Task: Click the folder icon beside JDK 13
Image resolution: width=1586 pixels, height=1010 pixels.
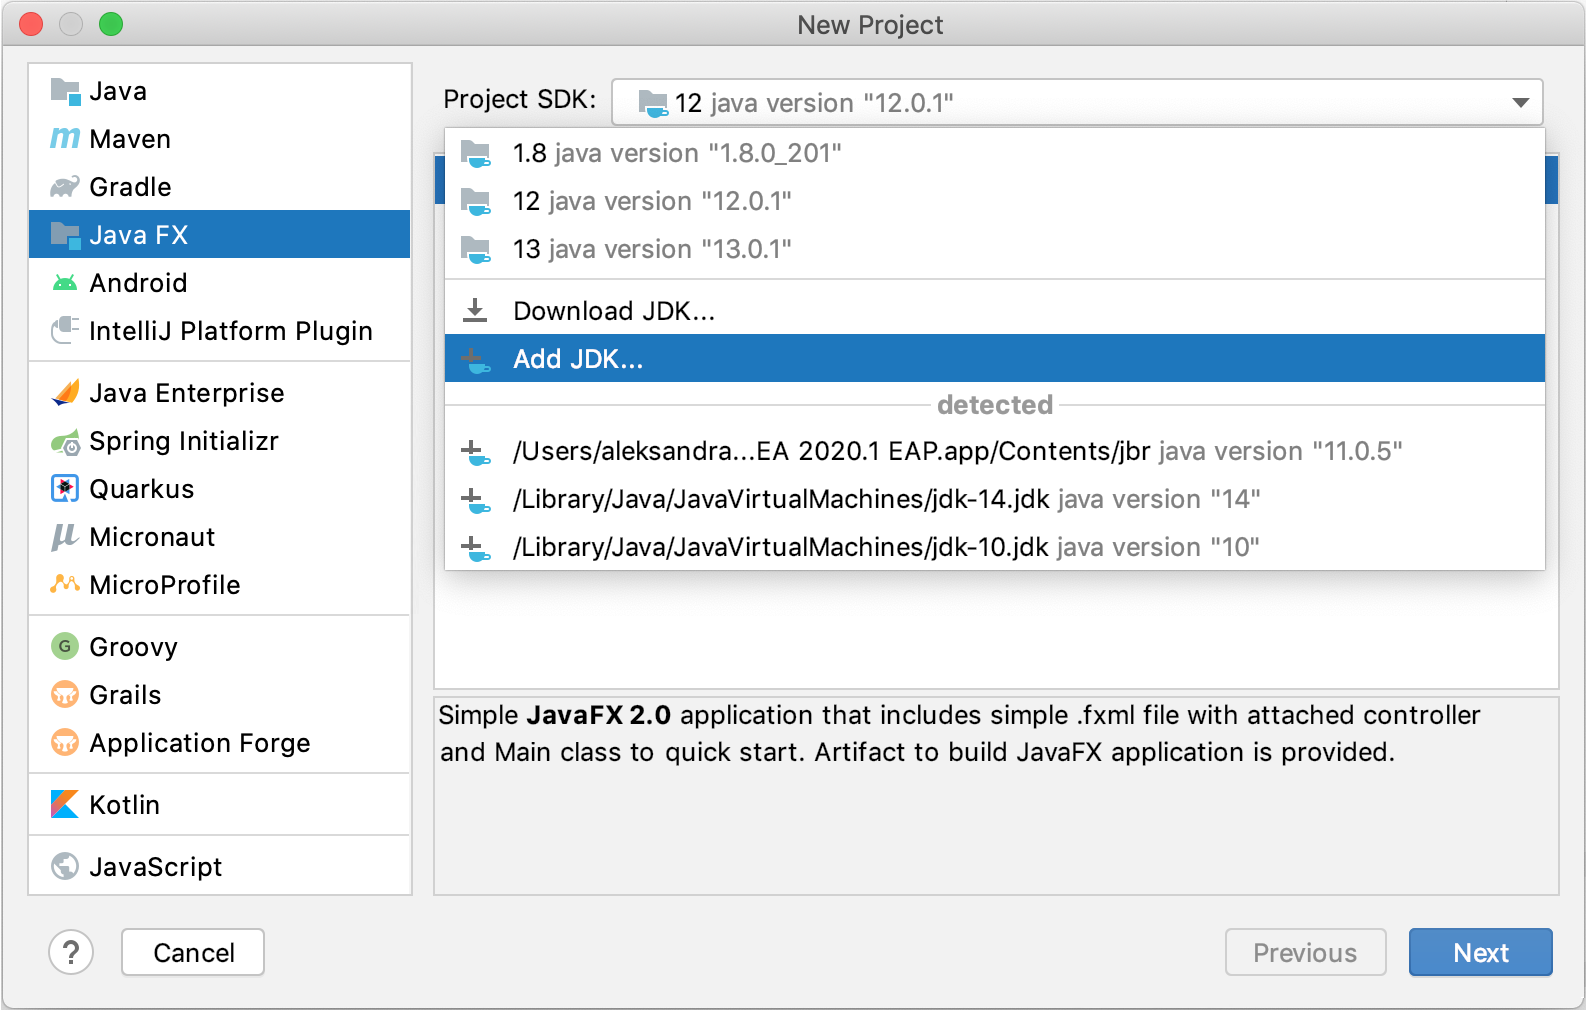Action: [x=476, y=250]
